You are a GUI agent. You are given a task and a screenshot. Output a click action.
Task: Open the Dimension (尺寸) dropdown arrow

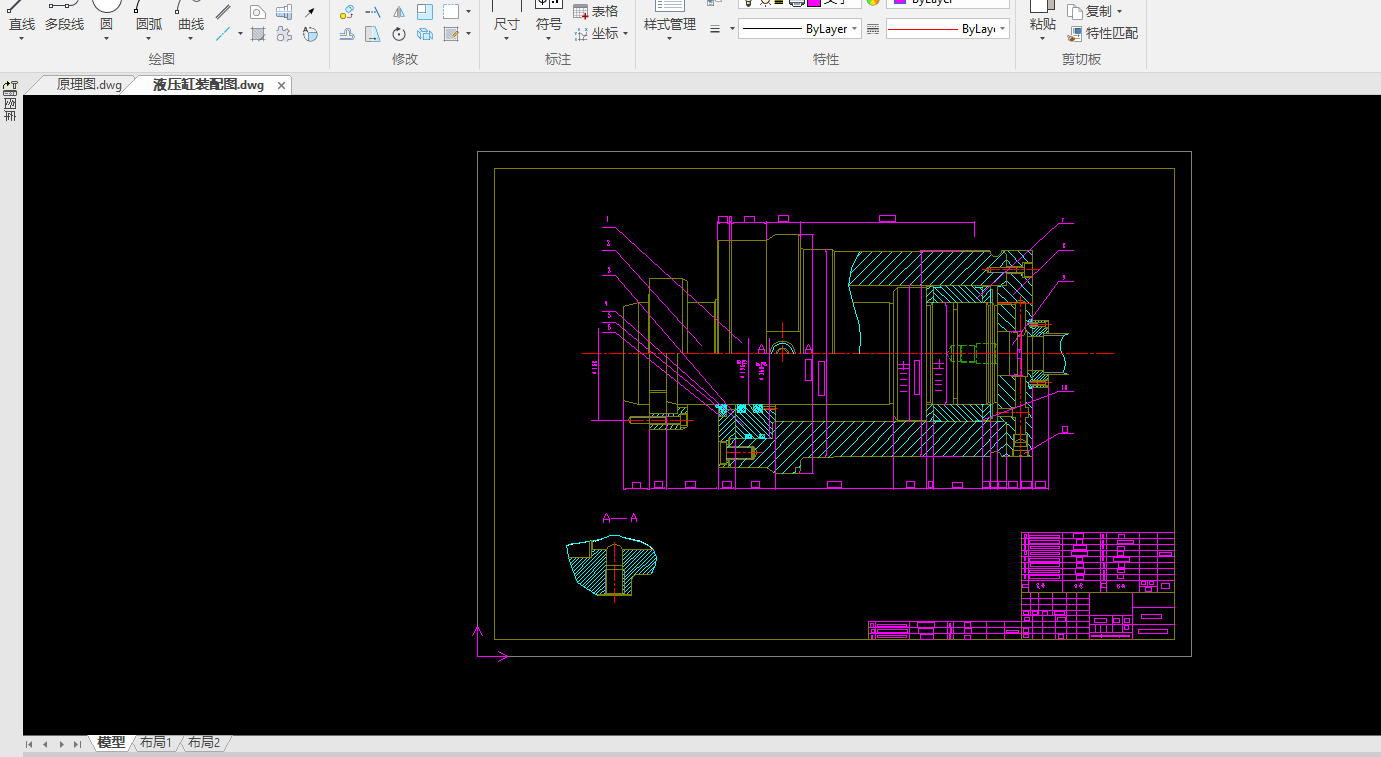point(506,40)
